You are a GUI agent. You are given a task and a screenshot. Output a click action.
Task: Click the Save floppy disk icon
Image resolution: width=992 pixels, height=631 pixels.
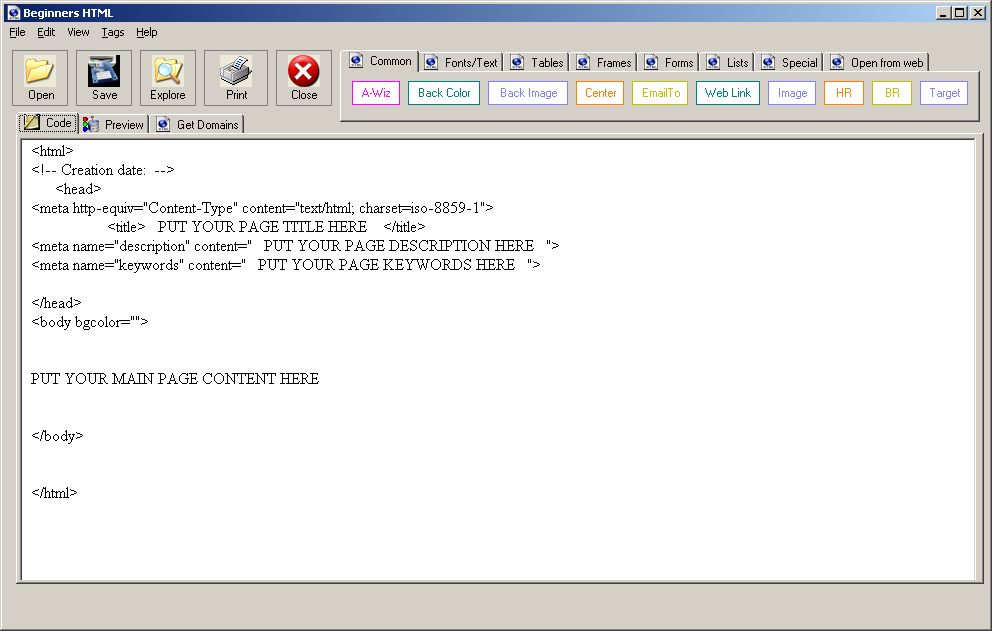tap(104, 70)
